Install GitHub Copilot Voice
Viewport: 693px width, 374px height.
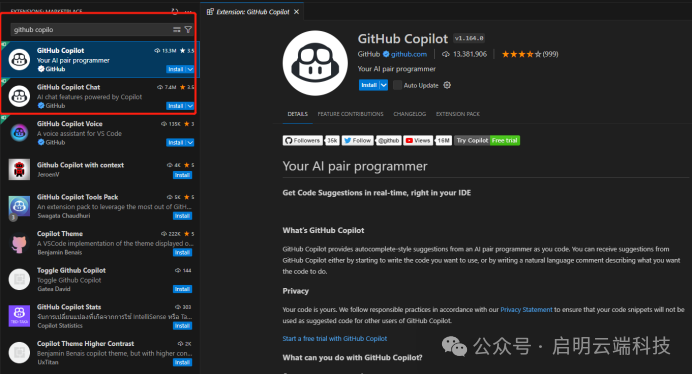coord(176,142)
